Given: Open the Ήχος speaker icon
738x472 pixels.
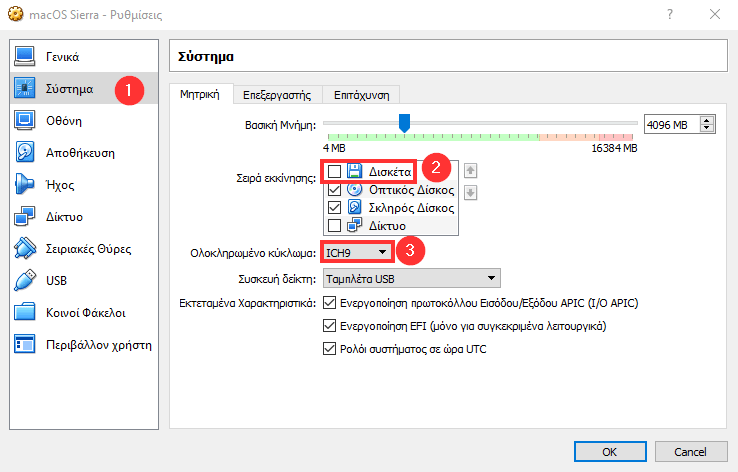Looking at the screenshot, I should pyautogui.click(x=24, y=184).
